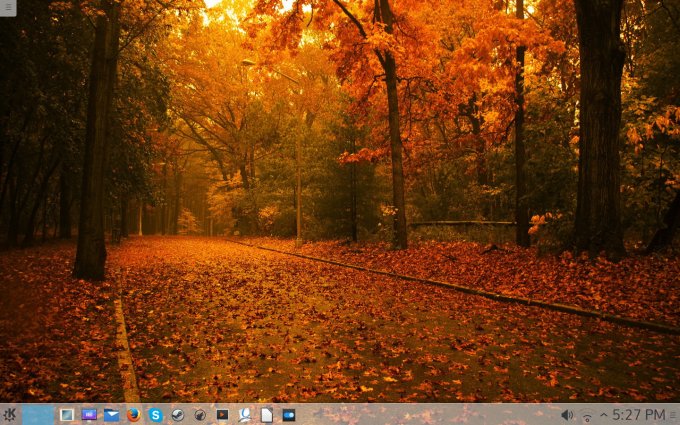
Task: Open the panel settings hamburger button
Action: (x=674, y=415)
